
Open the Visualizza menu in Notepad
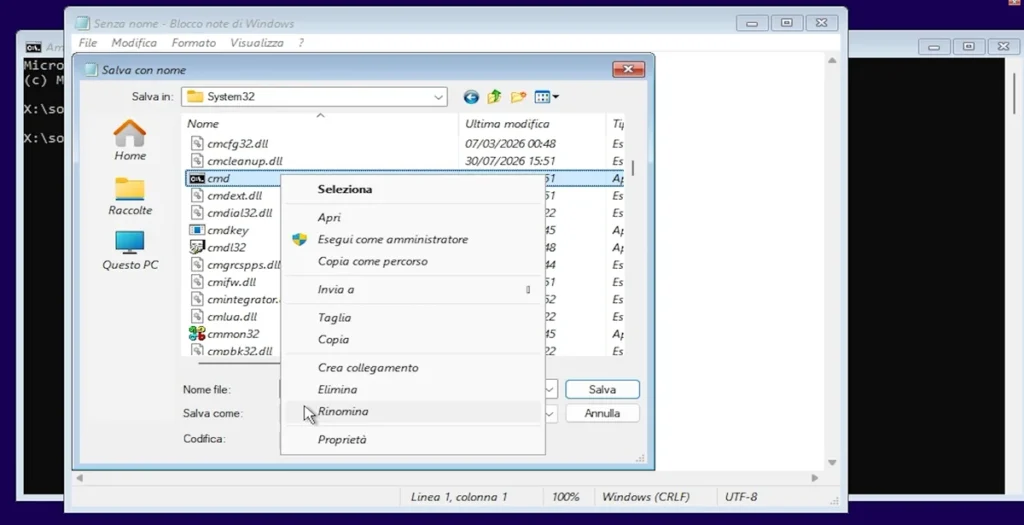tap(257, 42)
